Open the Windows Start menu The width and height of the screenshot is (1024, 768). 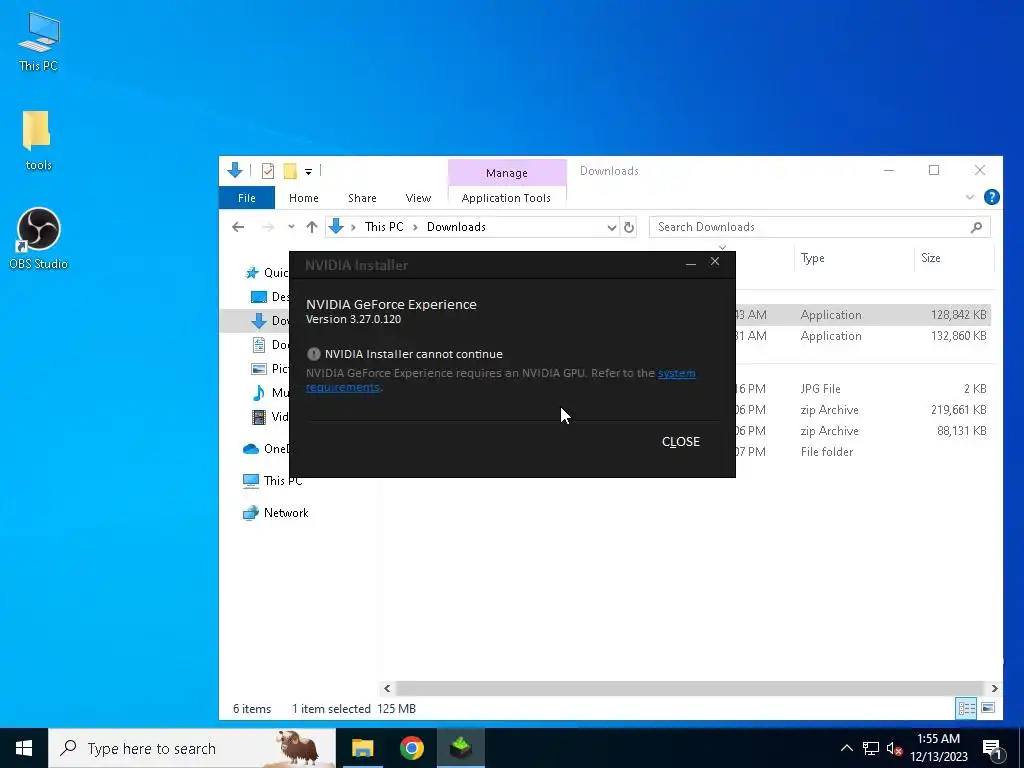[24, 748]
